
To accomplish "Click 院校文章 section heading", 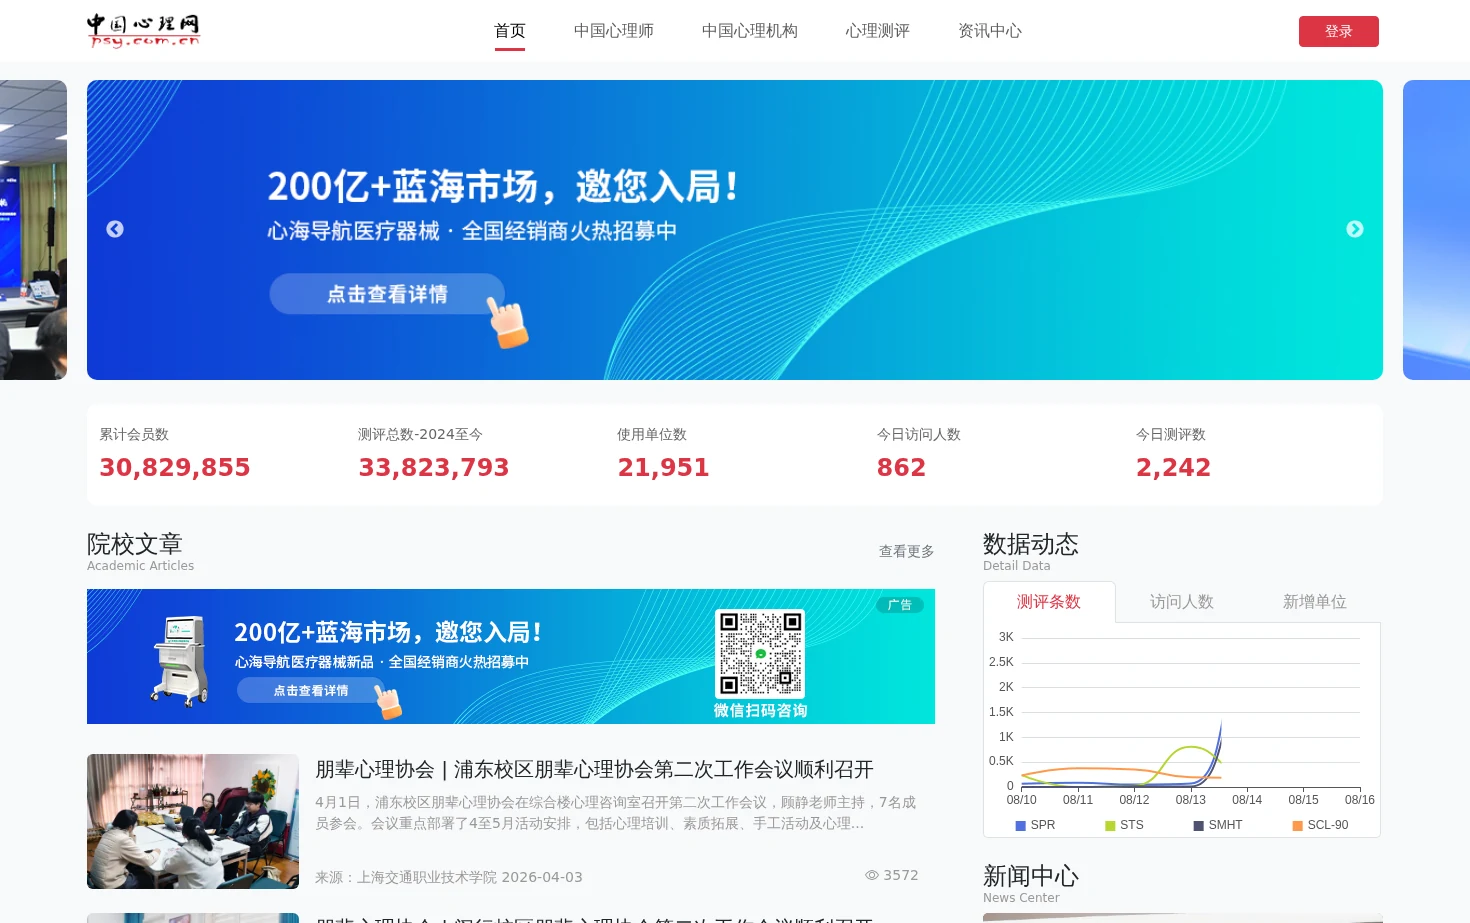I will pos(135,544).
